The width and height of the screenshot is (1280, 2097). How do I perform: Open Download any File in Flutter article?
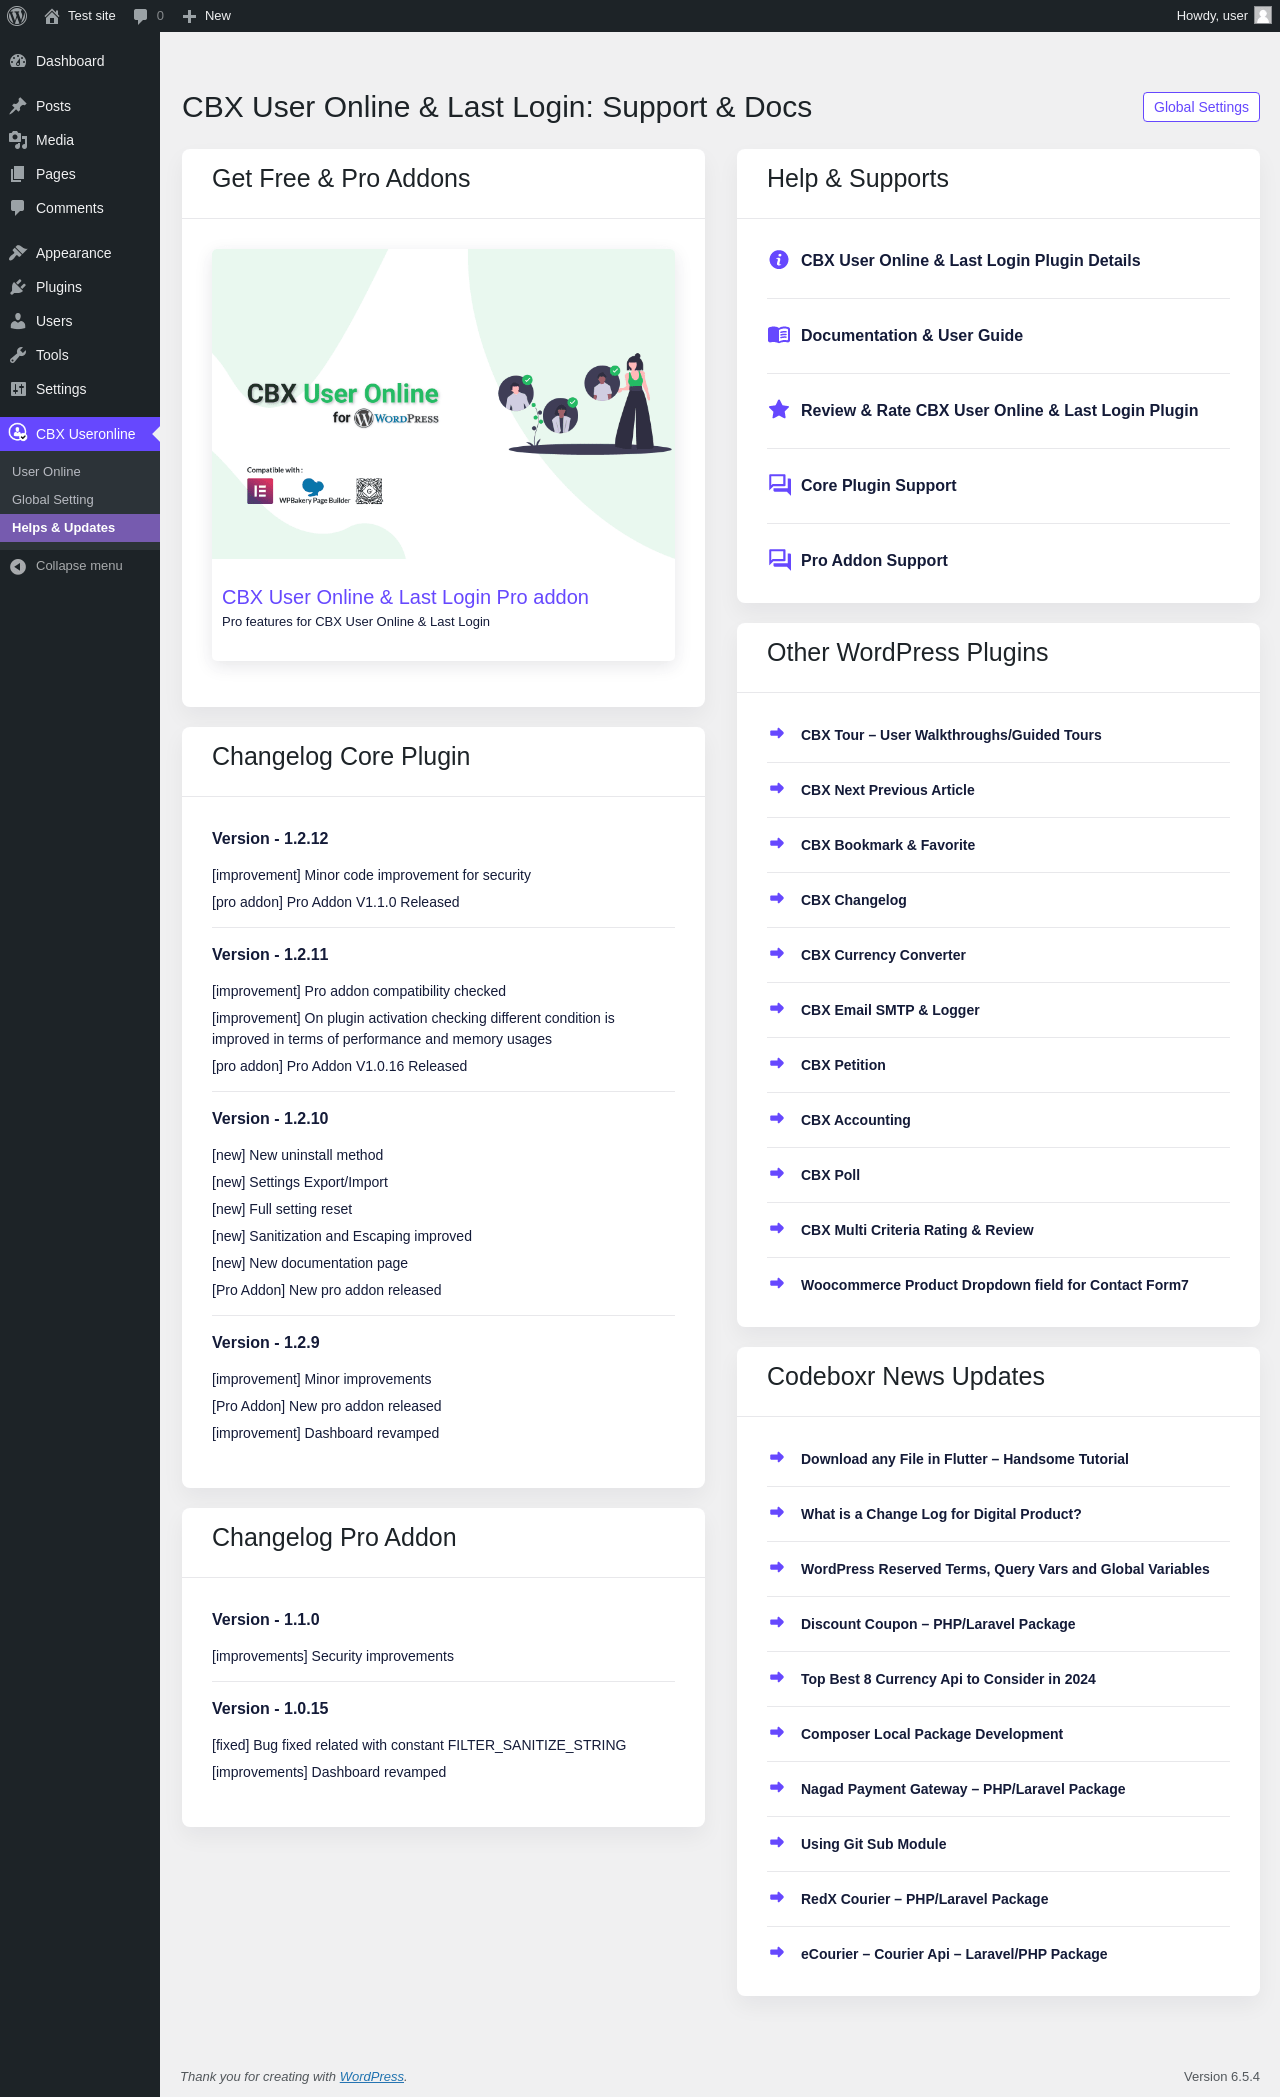965,1459
